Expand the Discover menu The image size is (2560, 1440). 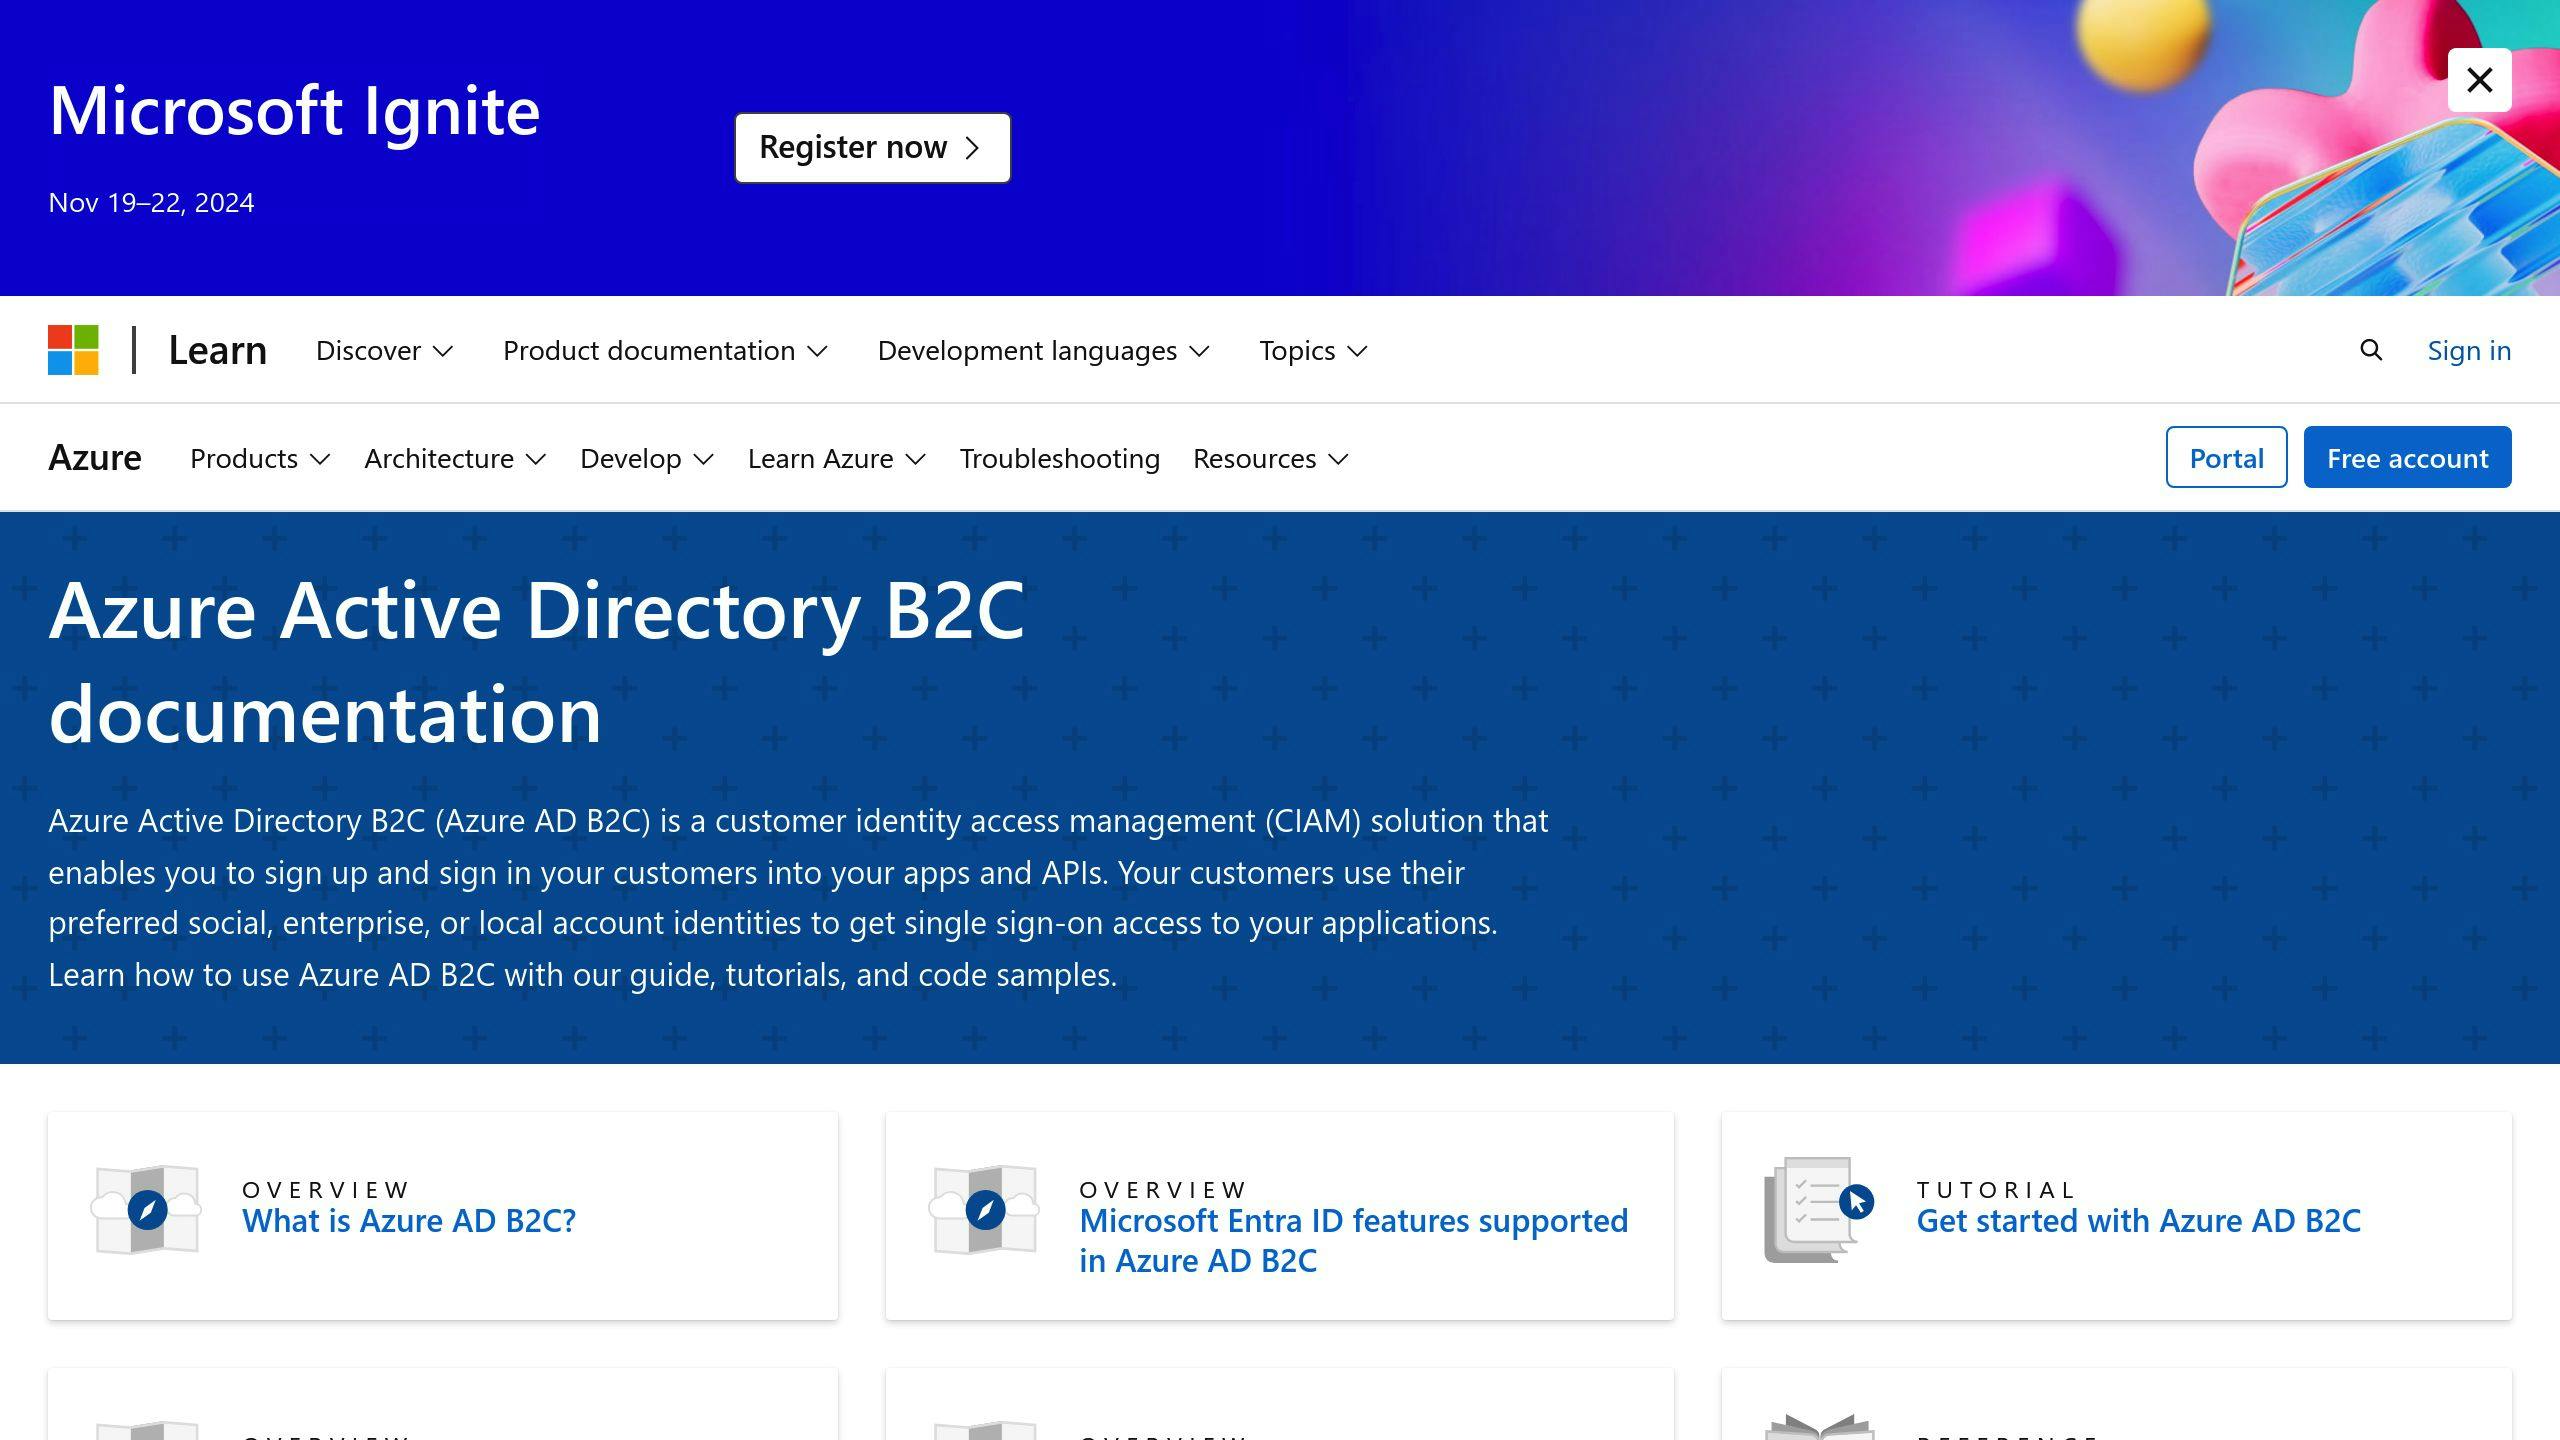point(384,351)
